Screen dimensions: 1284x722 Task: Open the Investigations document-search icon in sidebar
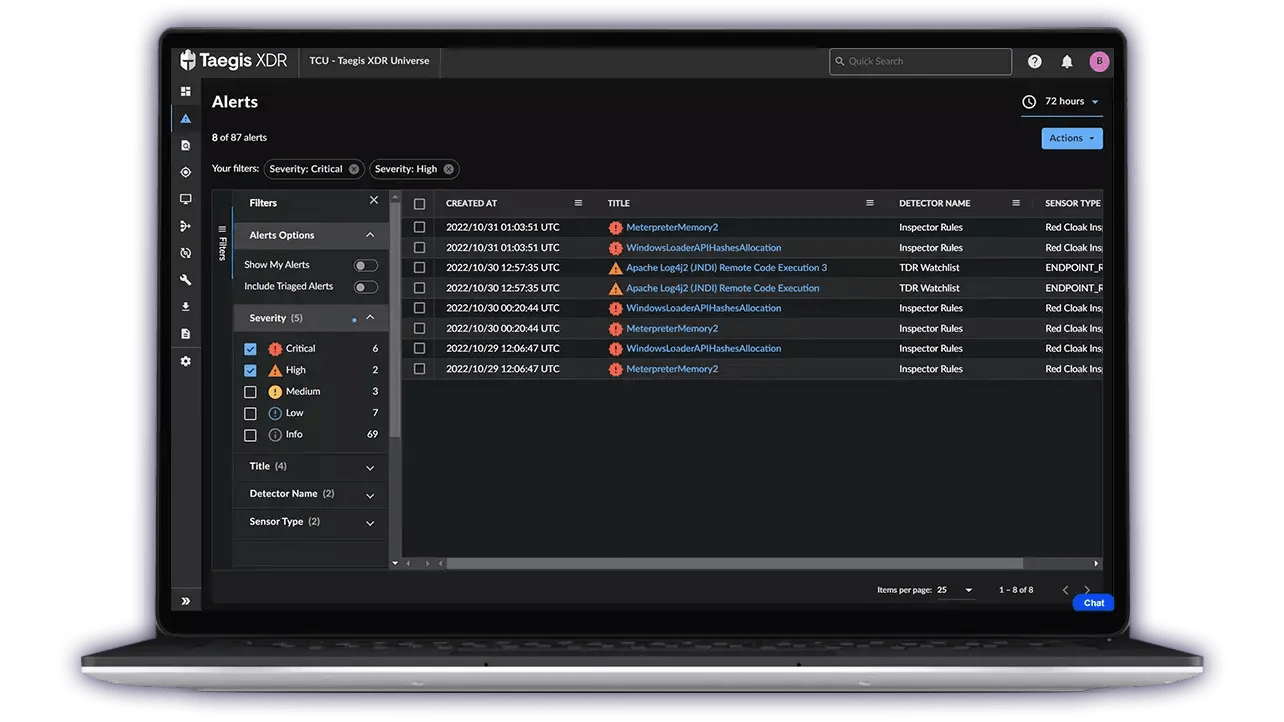(x=185, y=145)
